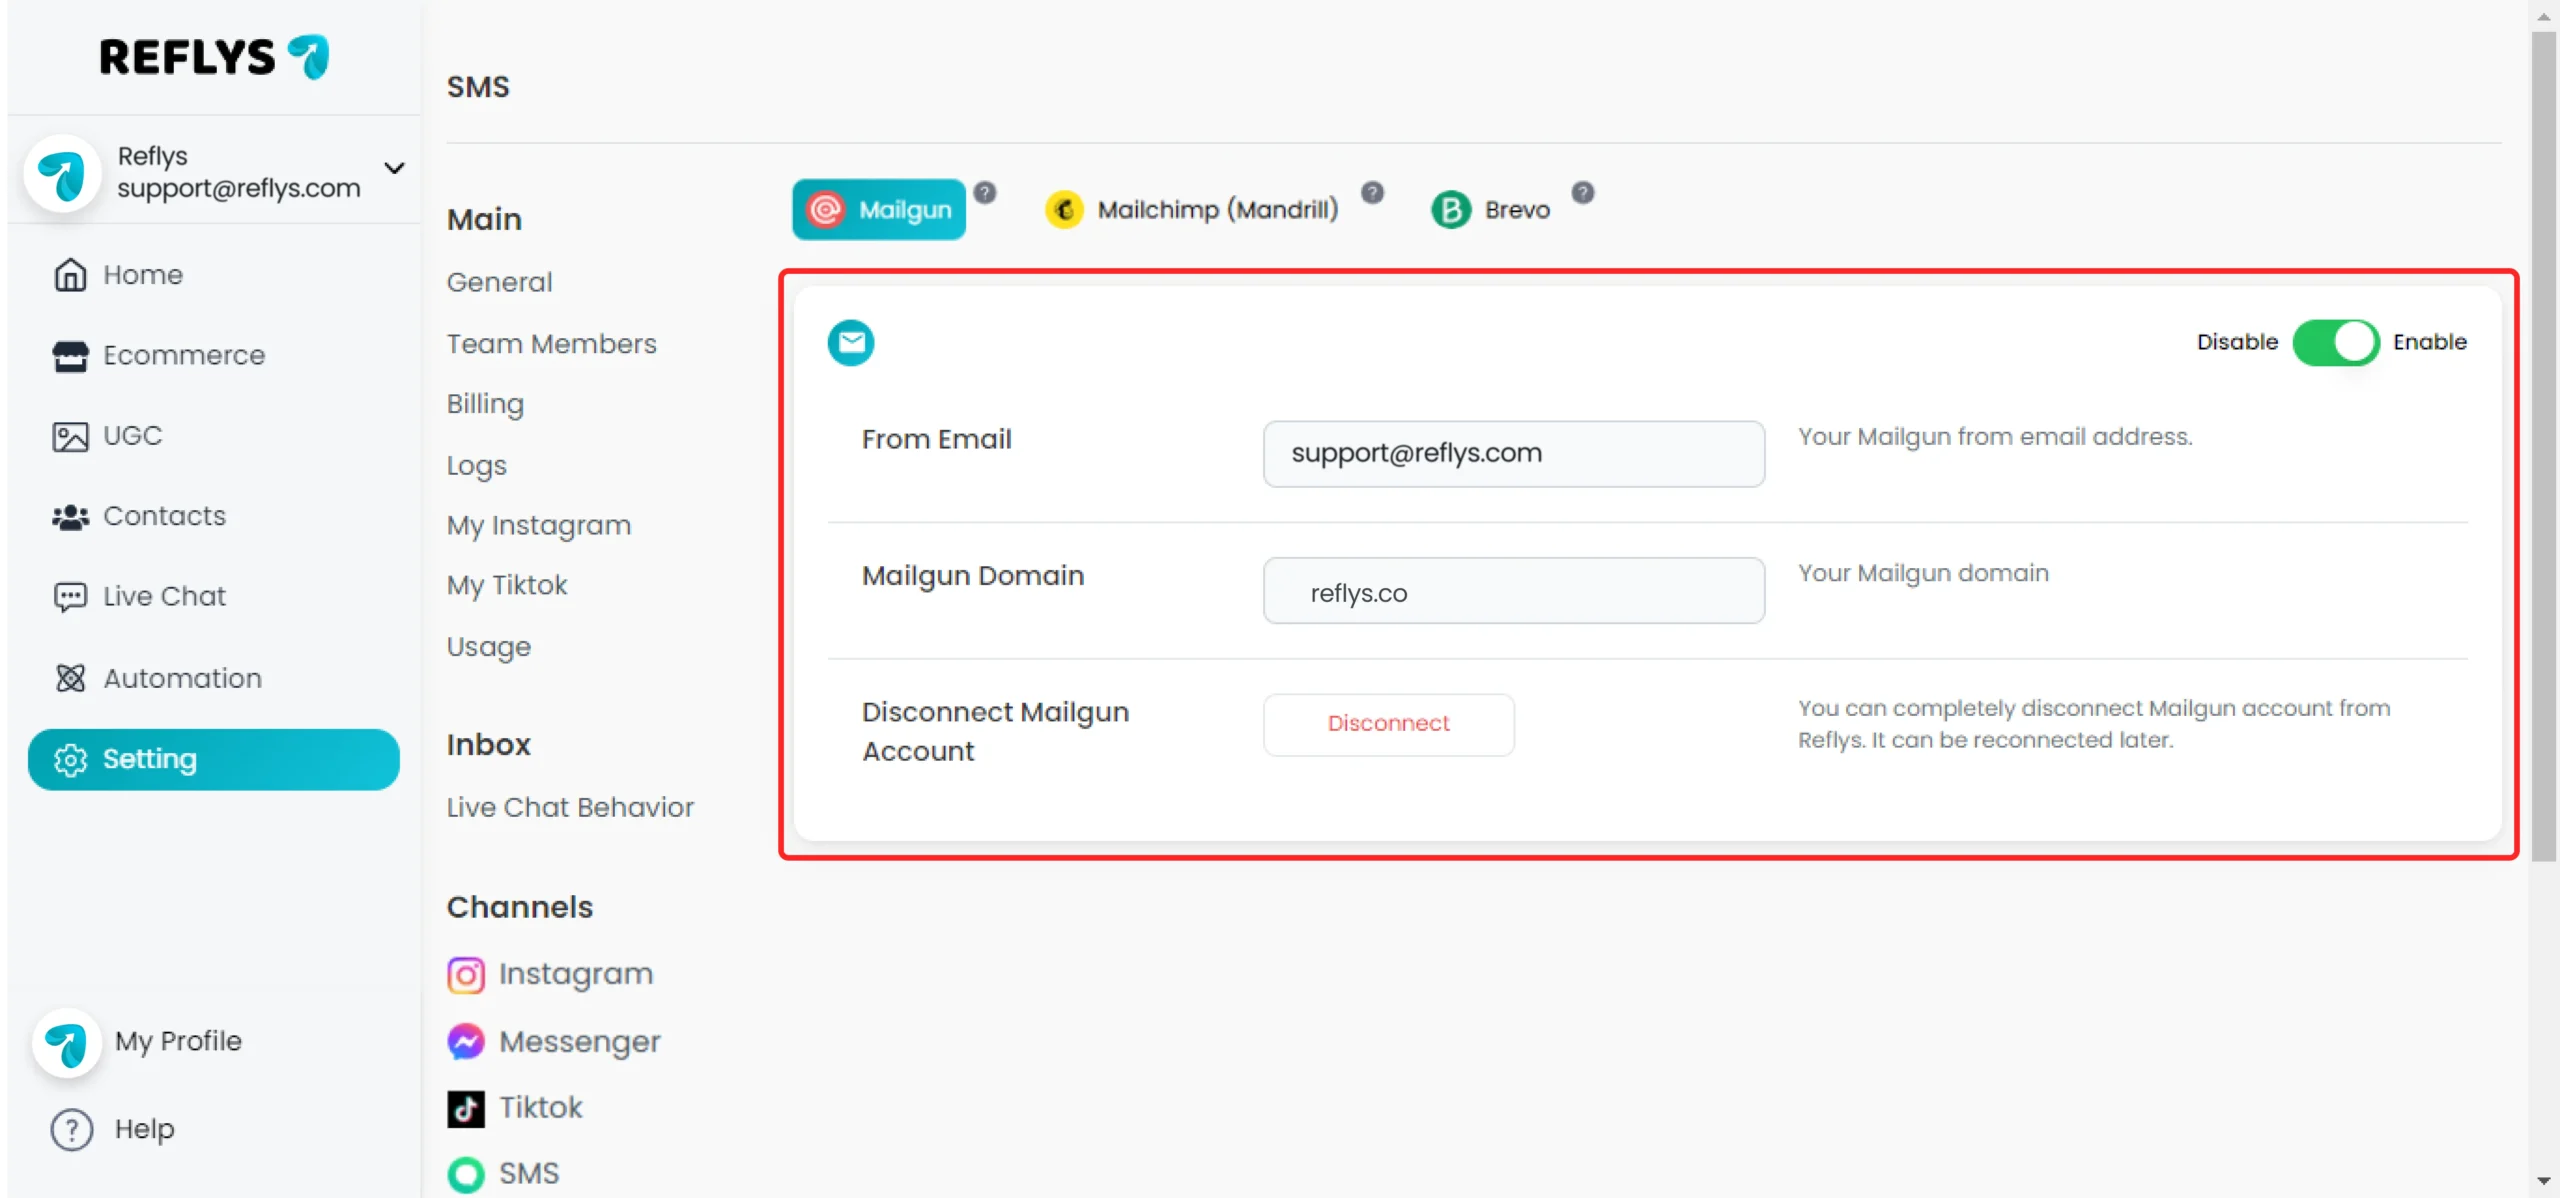Toggle the Mailgun Disable/Enable switch
Image resolution: width=2560 pixels, height=1198 pixels.
pyautogui.click(x=2335, y=343)
